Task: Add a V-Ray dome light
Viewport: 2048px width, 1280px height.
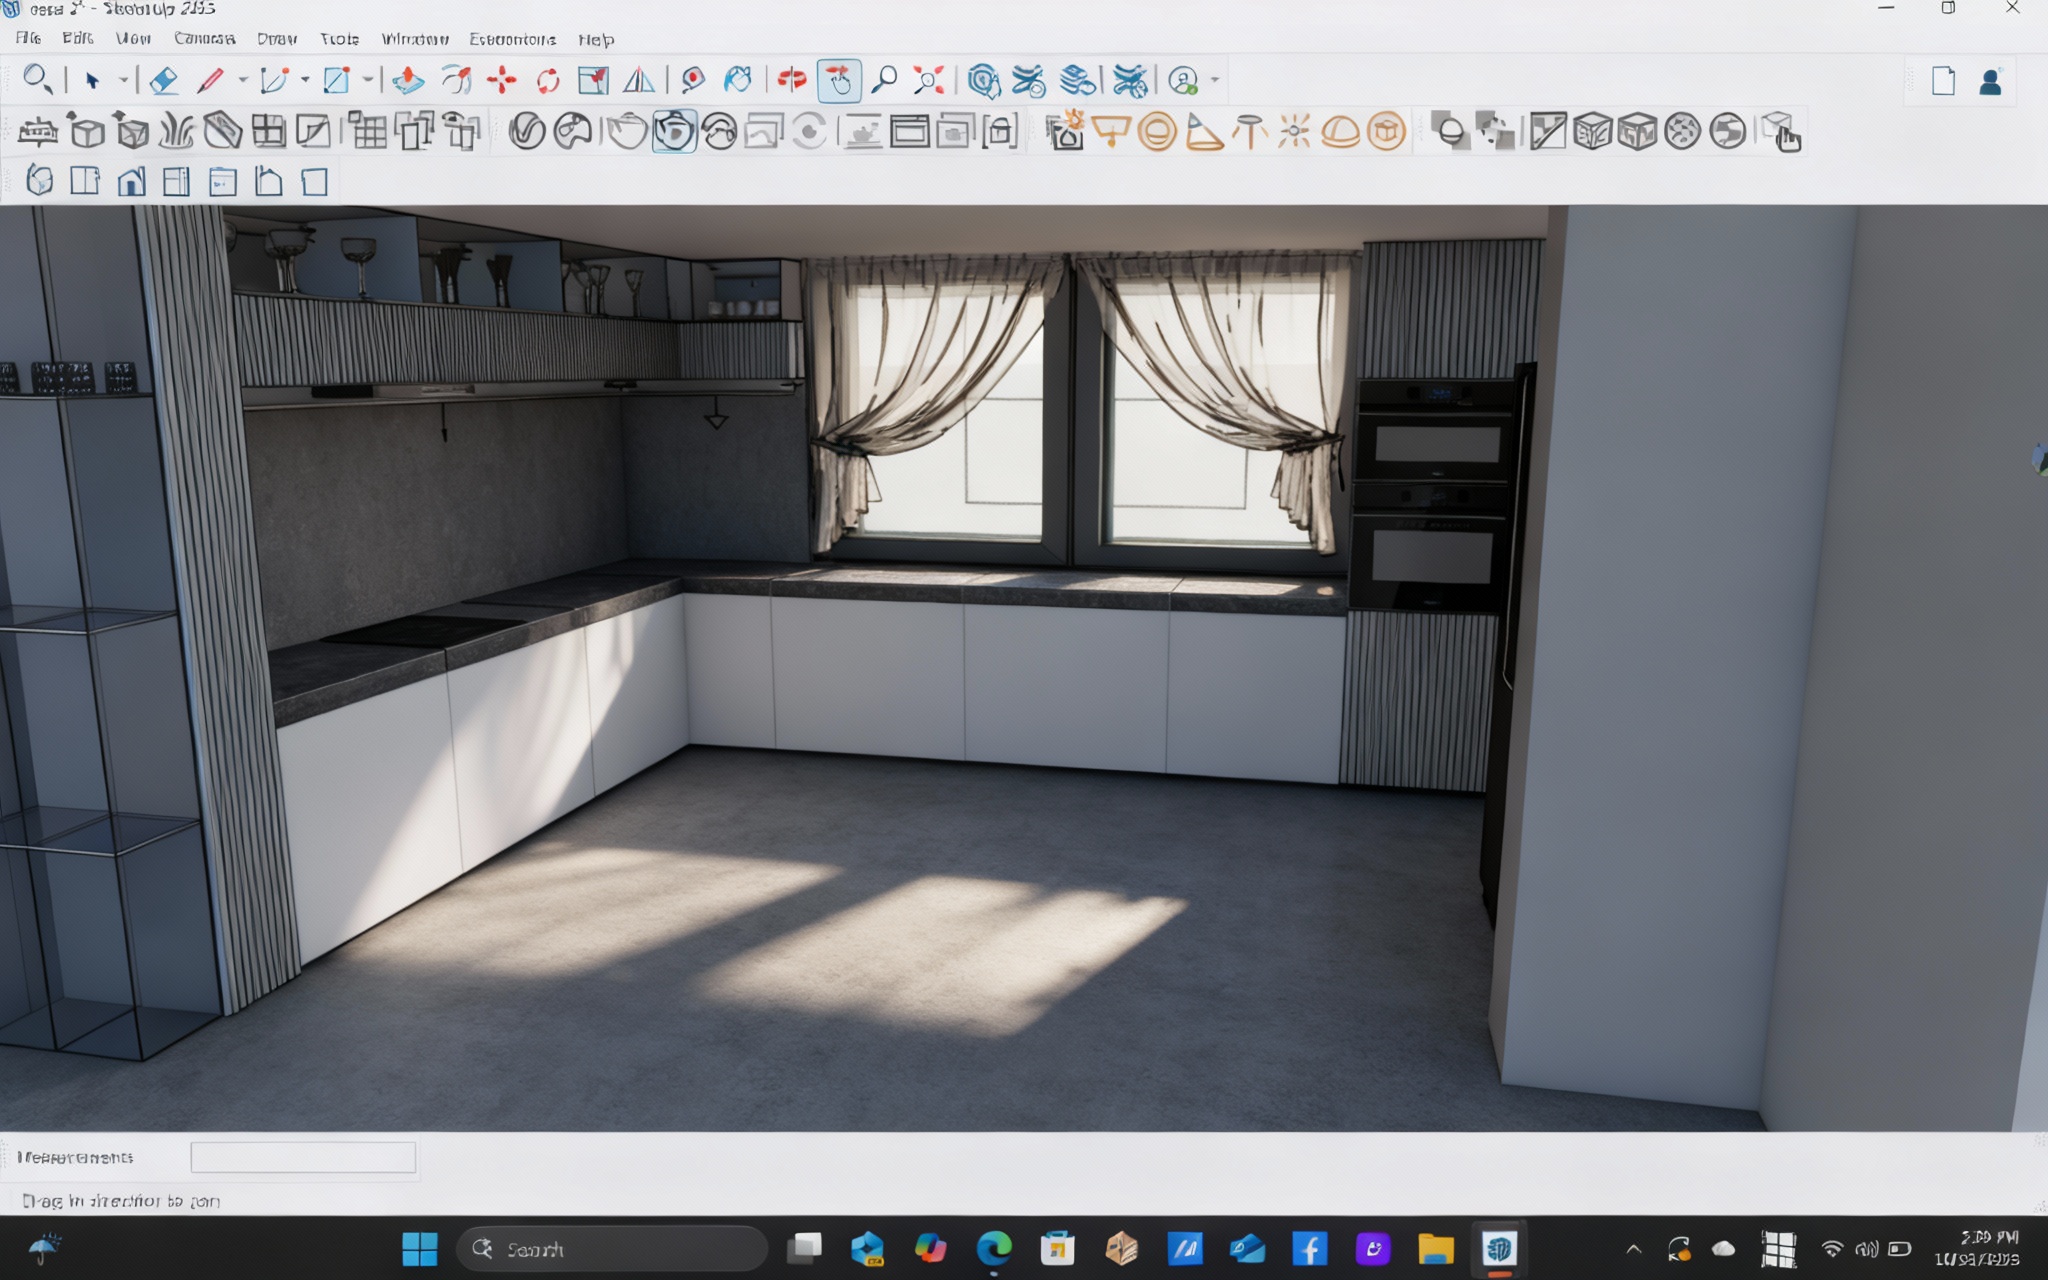Action: click(1340, 131)
